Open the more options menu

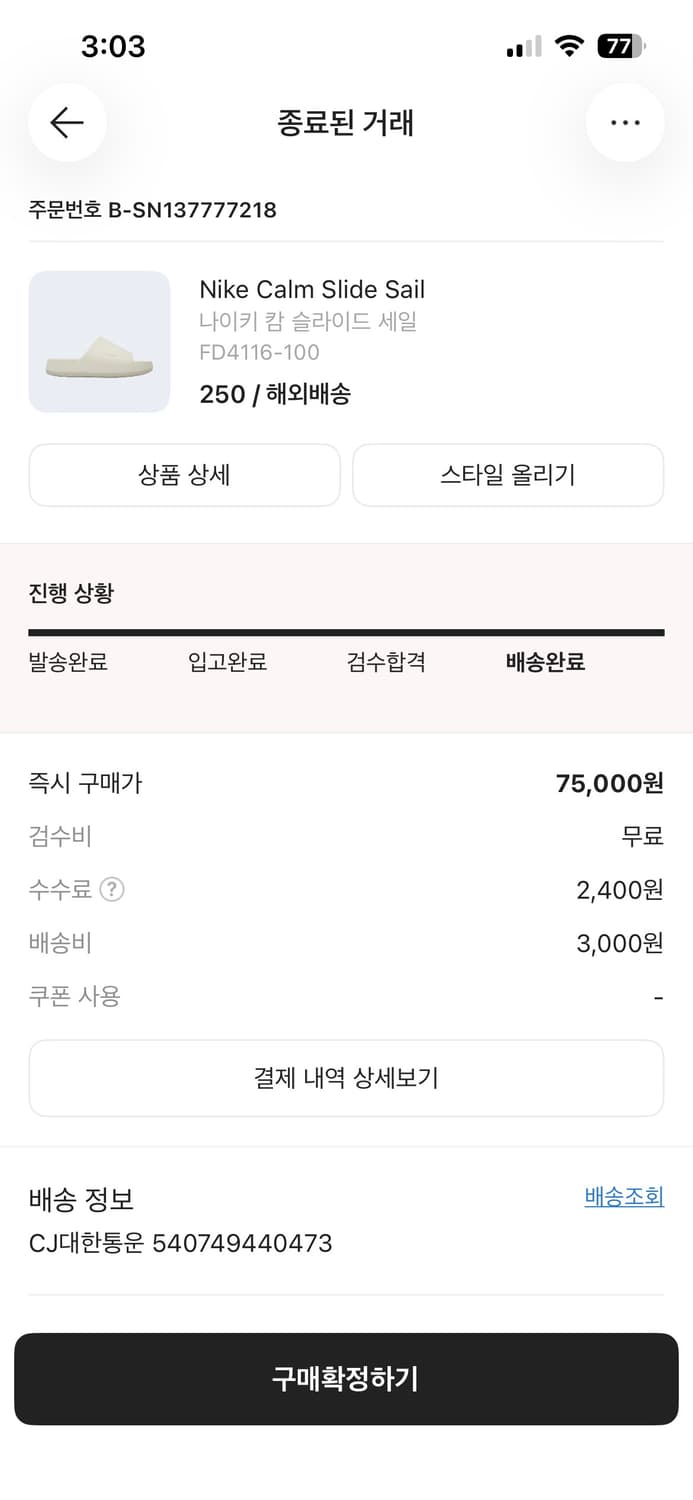click(x=626, y=122)
